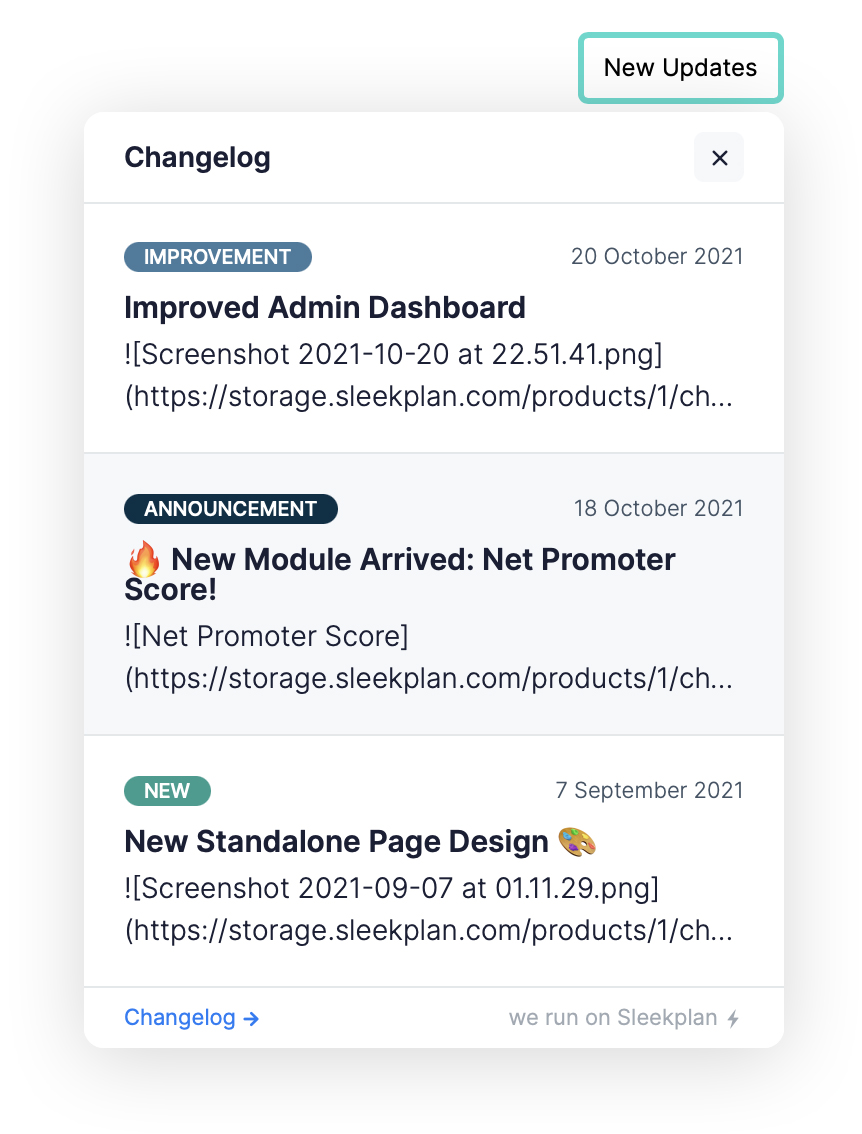Open Improved Admin Dashboard entry title
Image resolution: width=862 pixels, height=1134 pixels.
point(325,307)
